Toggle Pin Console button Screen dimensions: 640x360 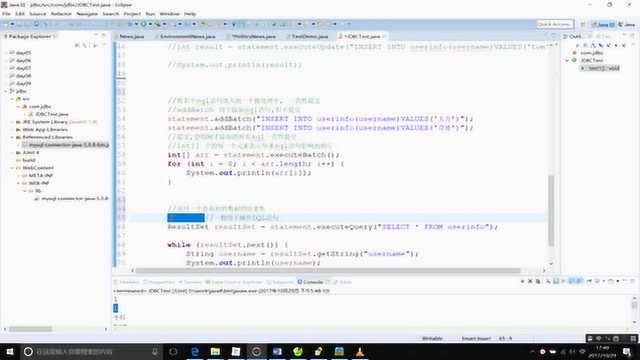point(589,281)
